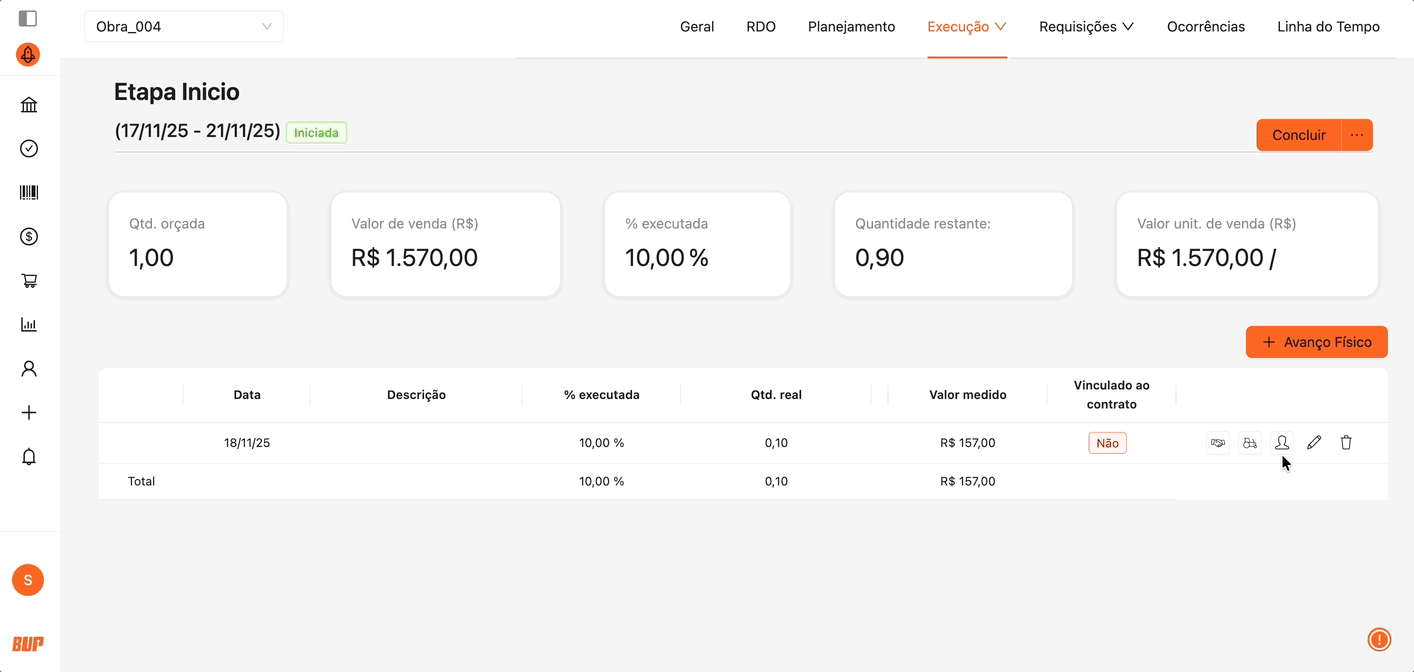This screenshot has height=672, width=1414.
Task: Delete the 18/11/25 entry with the trash icon
Action: 1346,443
